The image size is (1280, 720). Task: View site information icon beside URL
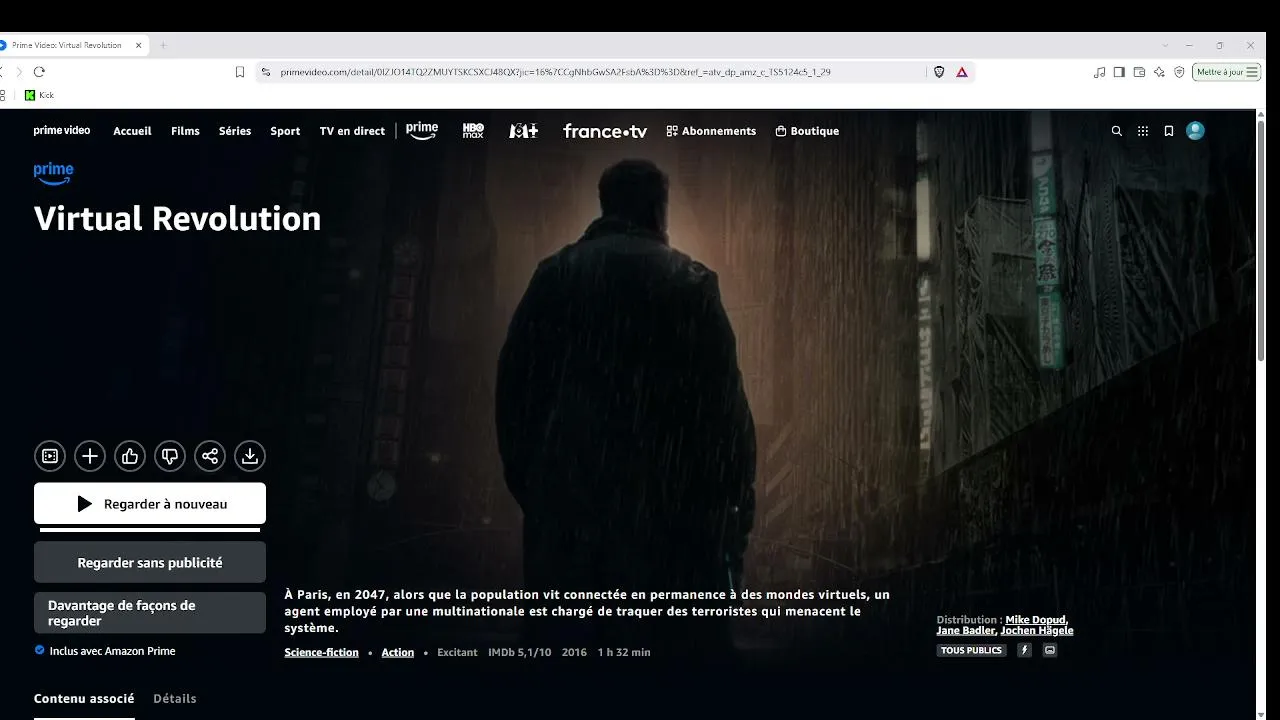[x=265, y=72]
